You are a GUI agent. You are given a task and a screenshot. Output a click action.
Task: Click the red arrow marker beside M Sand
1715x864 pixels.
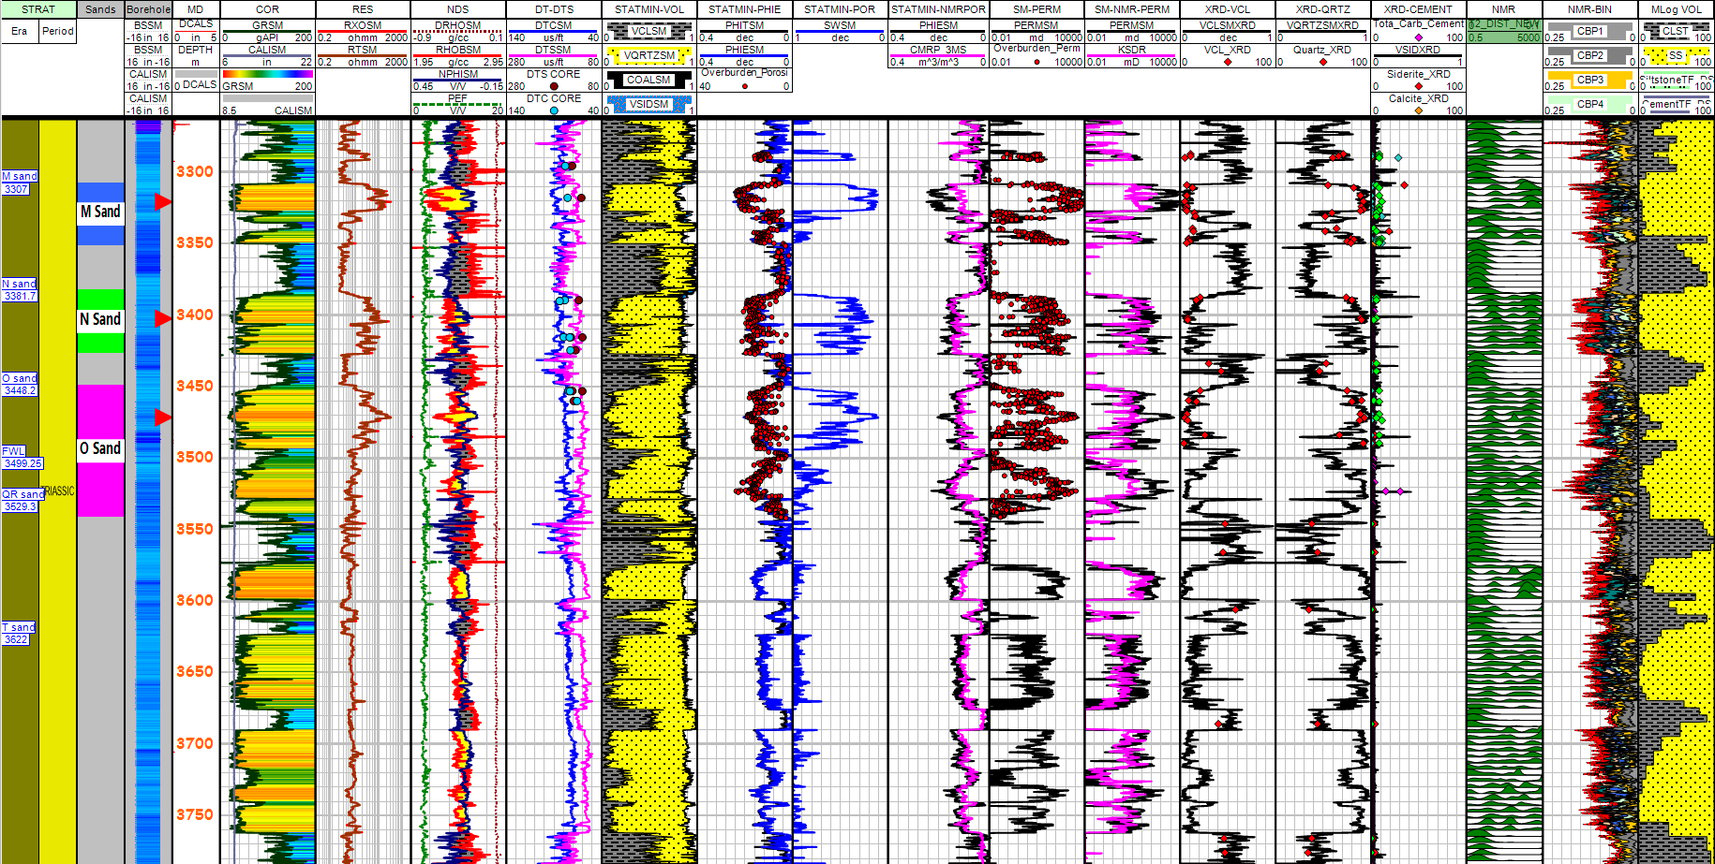click(x=162, y=202)
